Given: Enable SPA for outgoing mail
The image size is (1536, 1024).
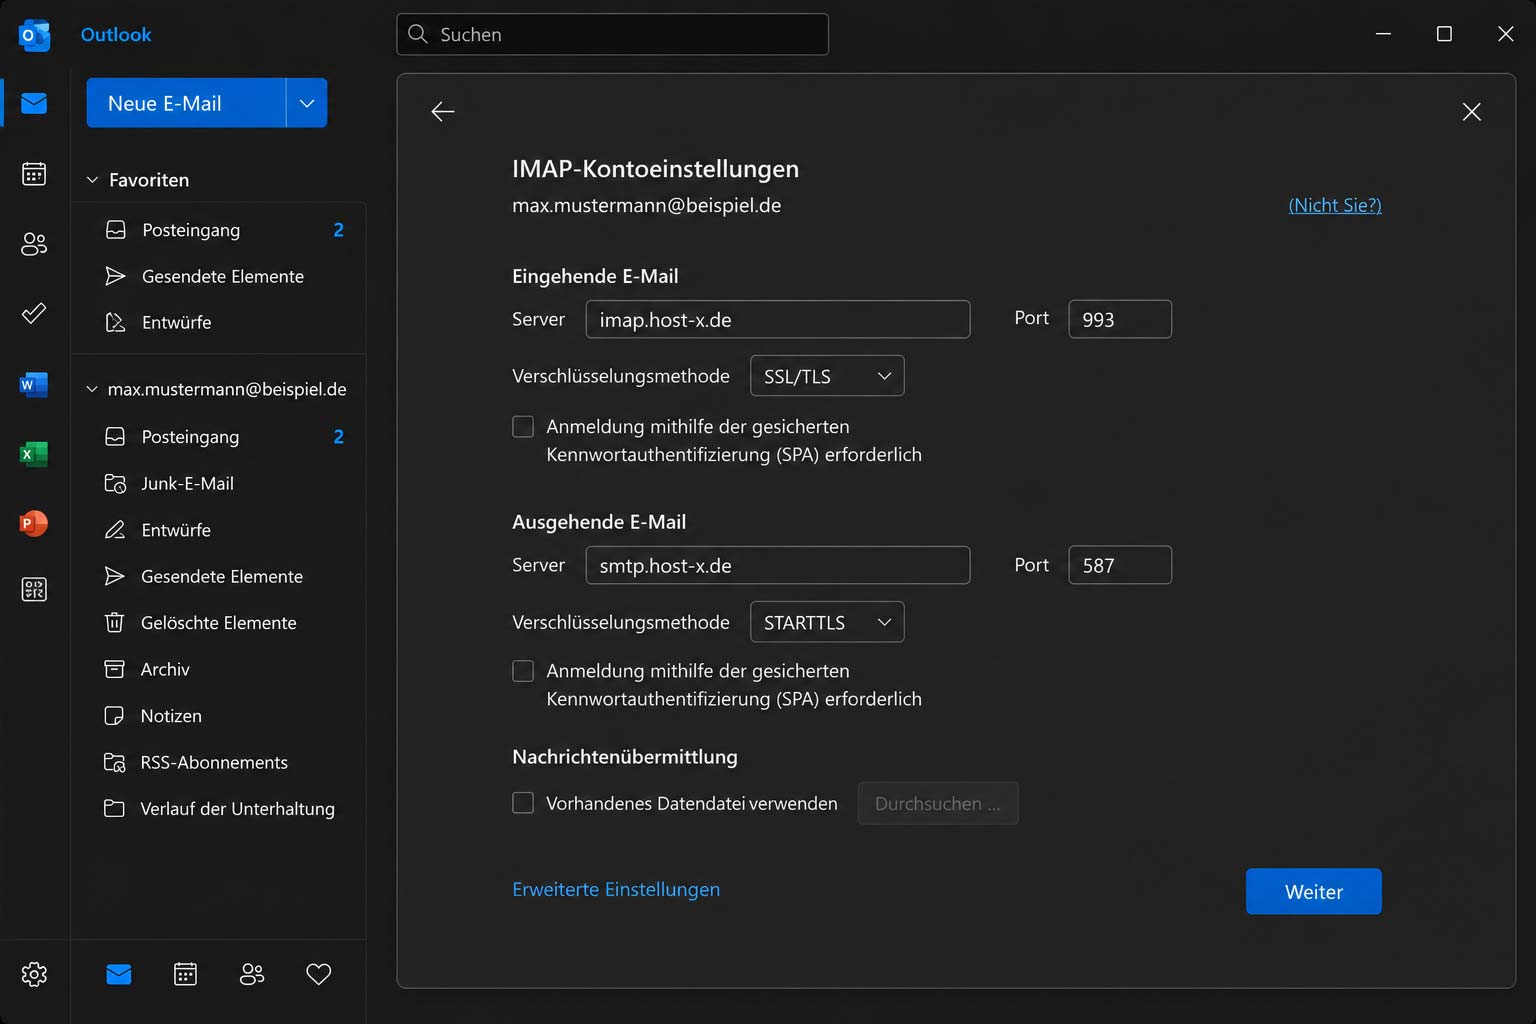Looking at the screenshot, I should coord(523,671).
